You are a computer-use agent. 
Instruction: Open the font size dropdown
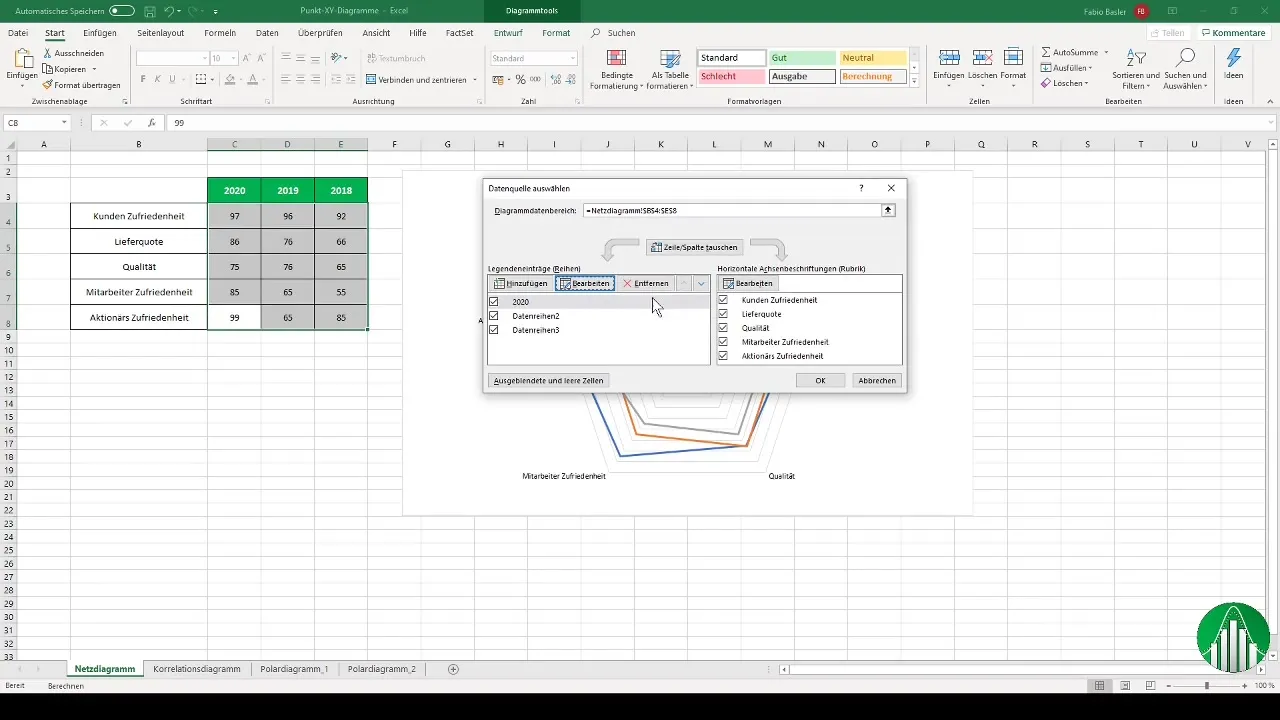tap(233, 59)
